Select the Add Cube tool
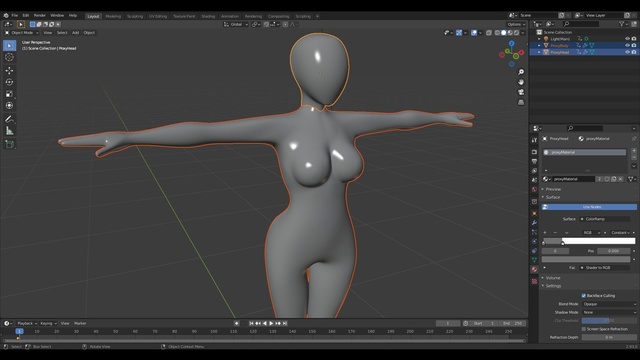Viewport: 640px width, 360px height. tap(9, 144)
